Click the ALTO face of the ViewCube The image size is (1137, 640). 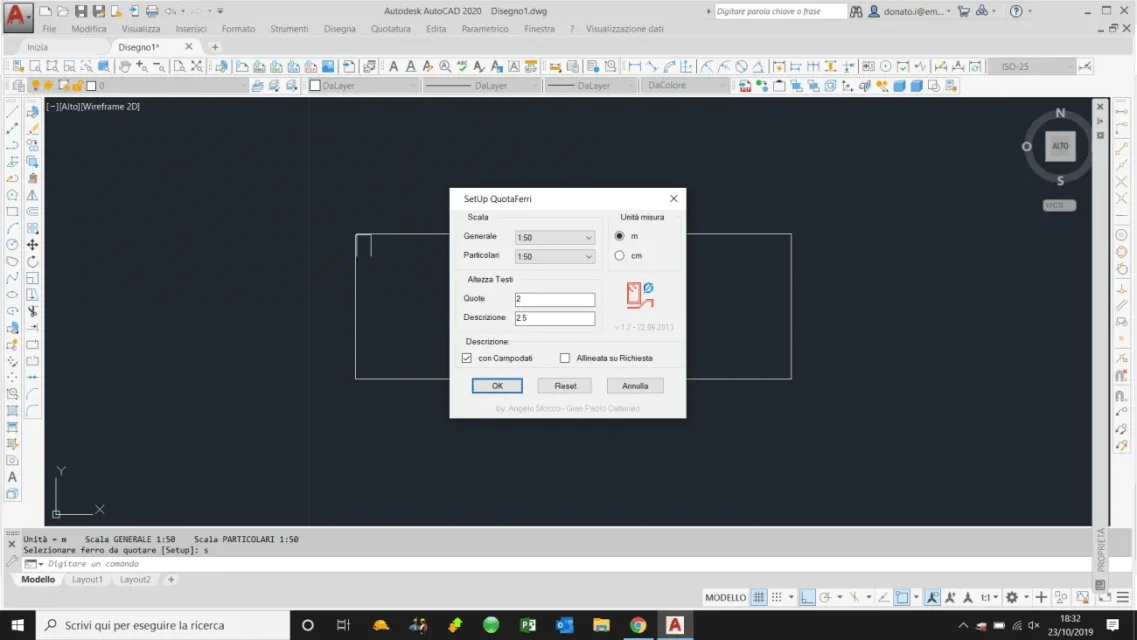pyautogui.click(x=1060, y=146)
